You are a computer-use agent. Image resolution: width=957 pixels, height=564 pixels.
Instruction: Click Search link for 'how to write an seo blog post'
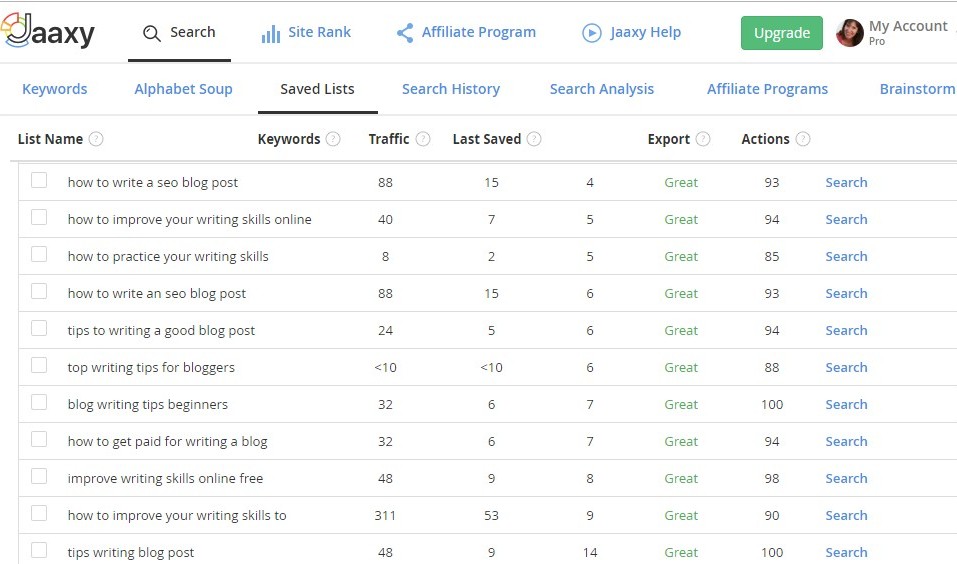847,294
